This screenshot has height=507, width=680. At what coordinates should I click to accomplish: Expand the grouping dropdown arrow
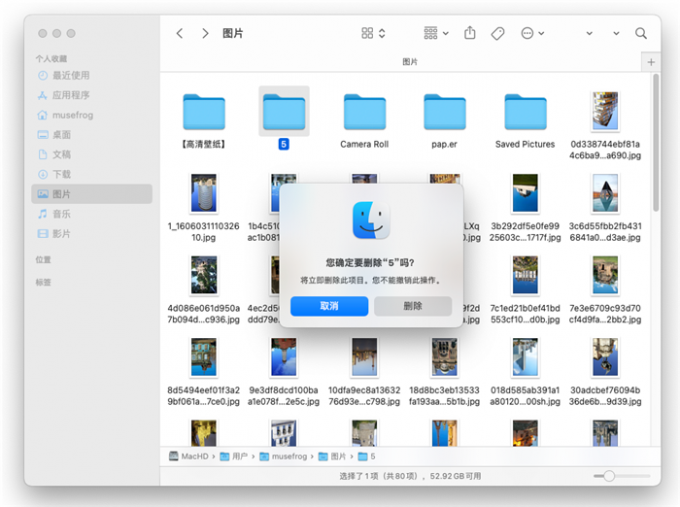[x=445, y=33]
